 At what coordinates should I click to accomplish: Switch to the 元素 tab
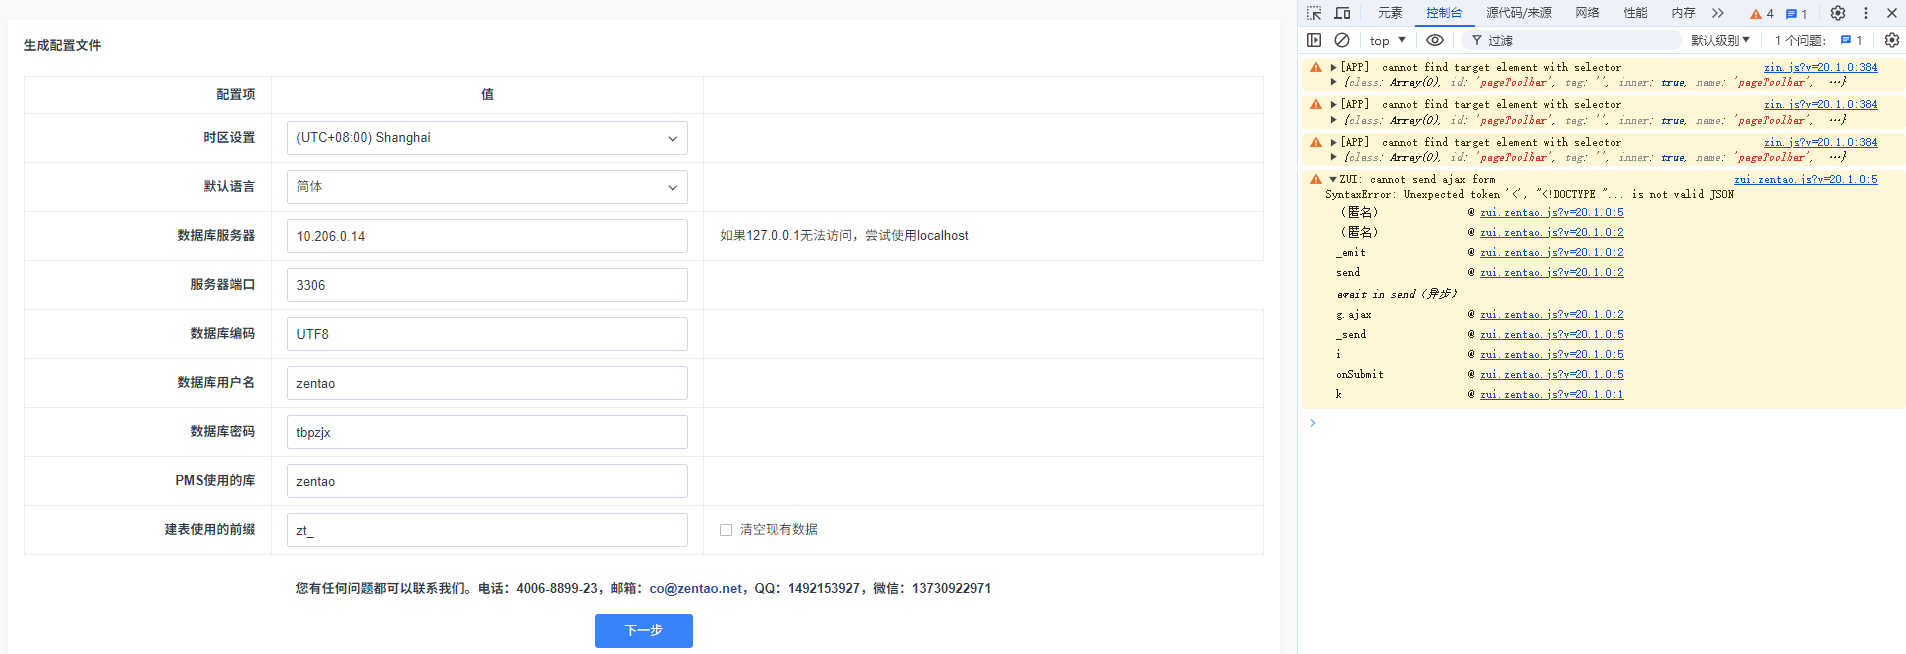click(1390, 13)
